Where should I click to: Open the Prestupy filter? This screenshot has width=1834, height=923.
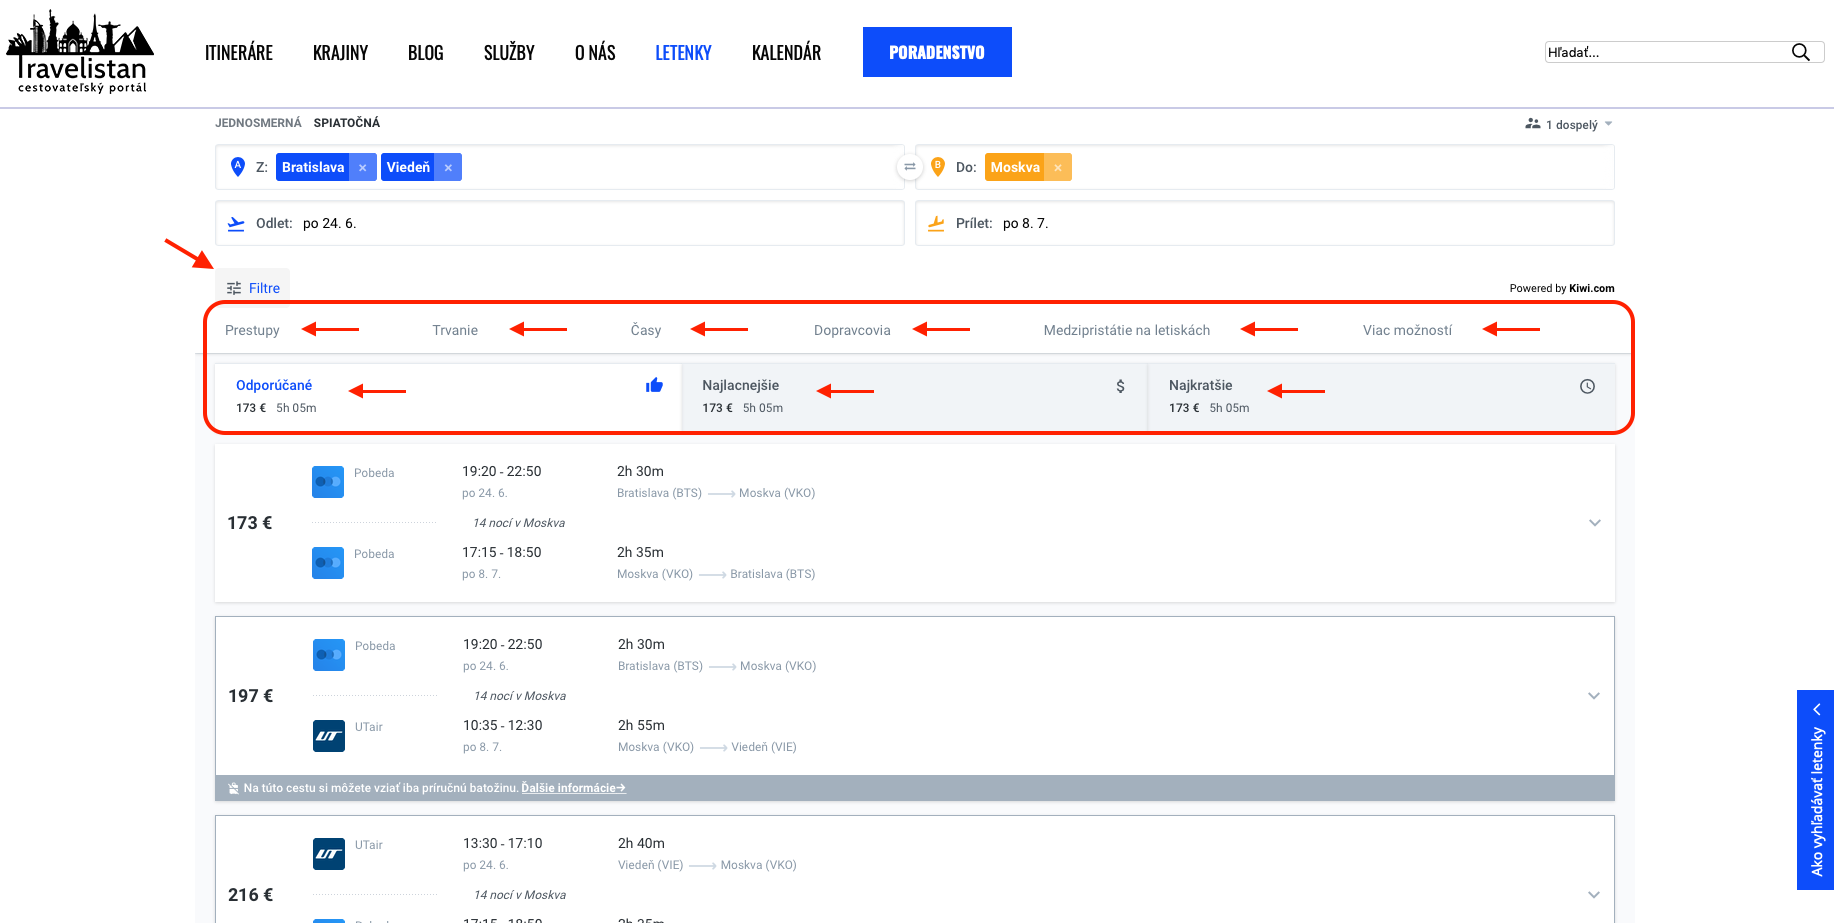pyautogui.click(x=252, y=331)
